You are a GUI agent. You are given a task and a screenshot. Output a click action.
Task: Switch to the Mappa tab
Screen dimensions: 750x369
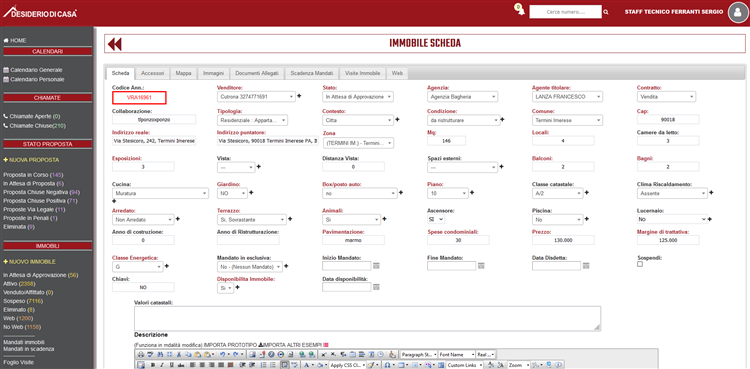point(183,73)
